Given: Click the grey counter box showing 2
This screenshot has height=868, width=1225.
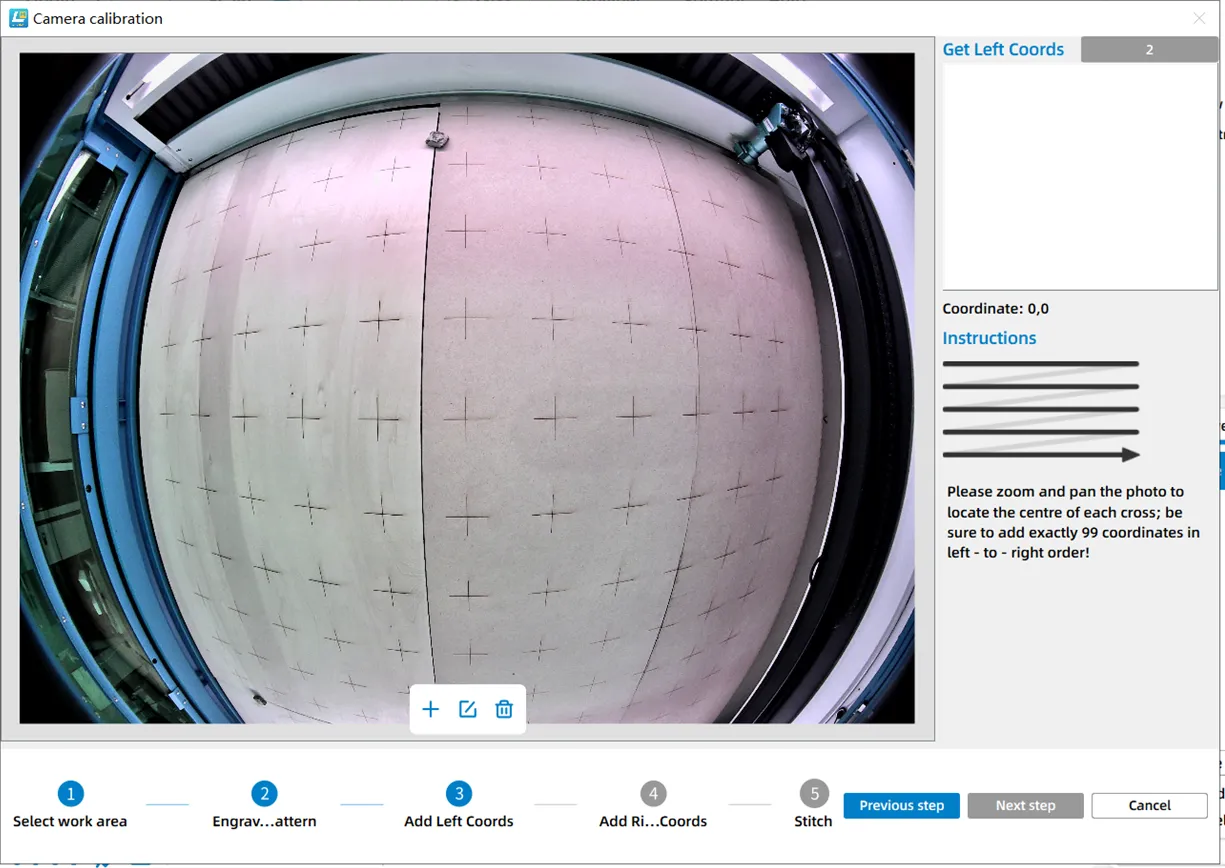Looking at the screenshot, I should (1148, 49).
